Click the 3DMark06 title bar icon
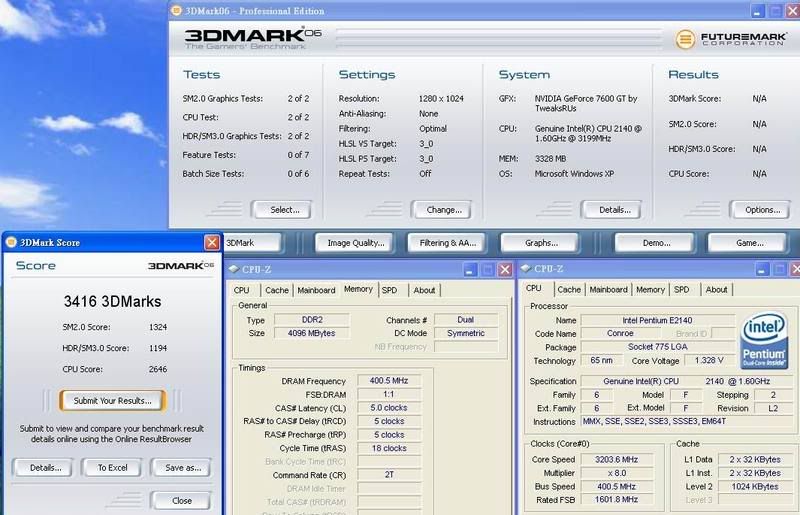 (x=176, y=11)
